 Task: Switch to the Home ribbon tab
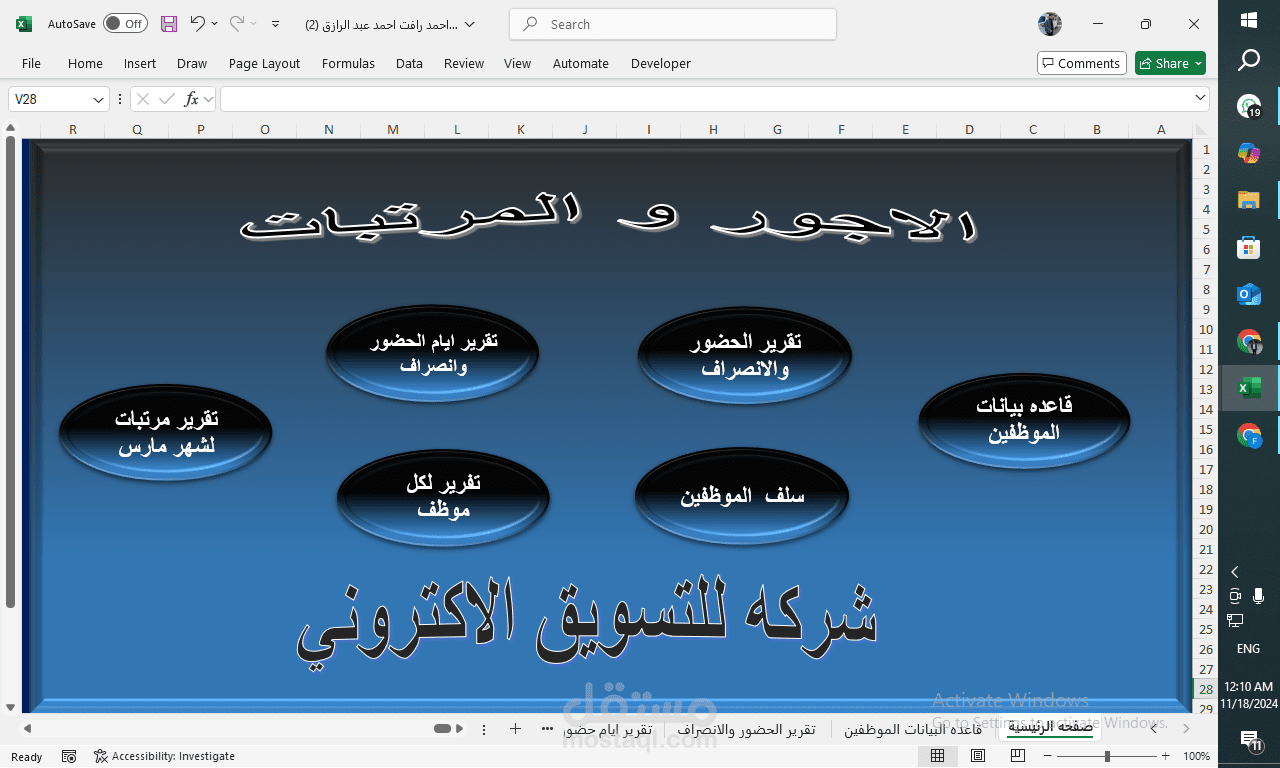pyautogui.click(x=85, y=63)
